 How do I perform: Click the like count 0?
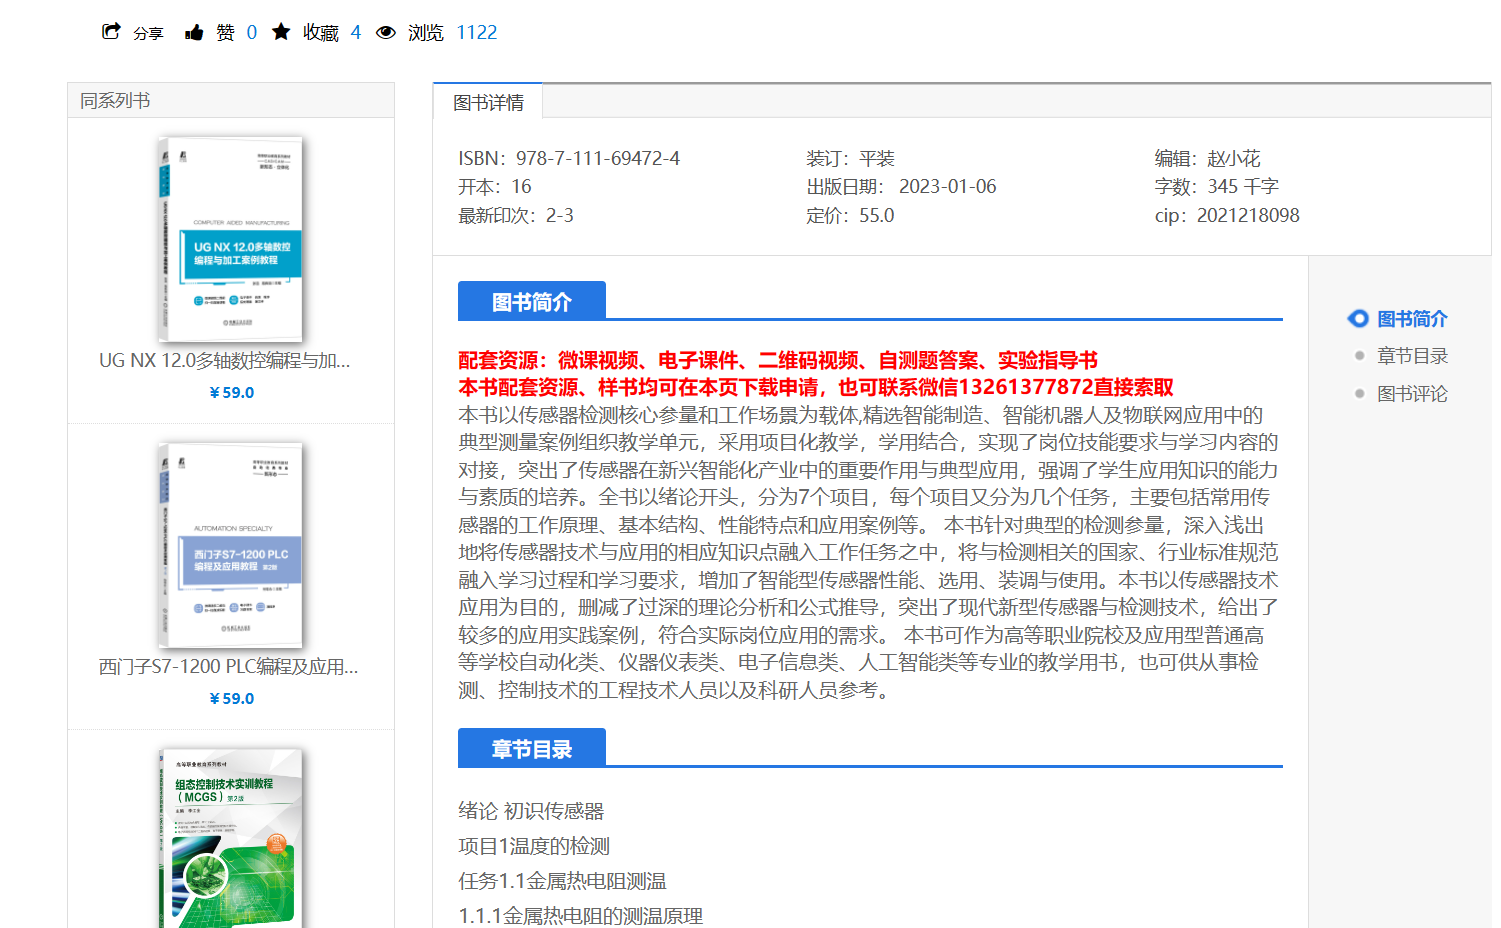(x=252, y=33)
